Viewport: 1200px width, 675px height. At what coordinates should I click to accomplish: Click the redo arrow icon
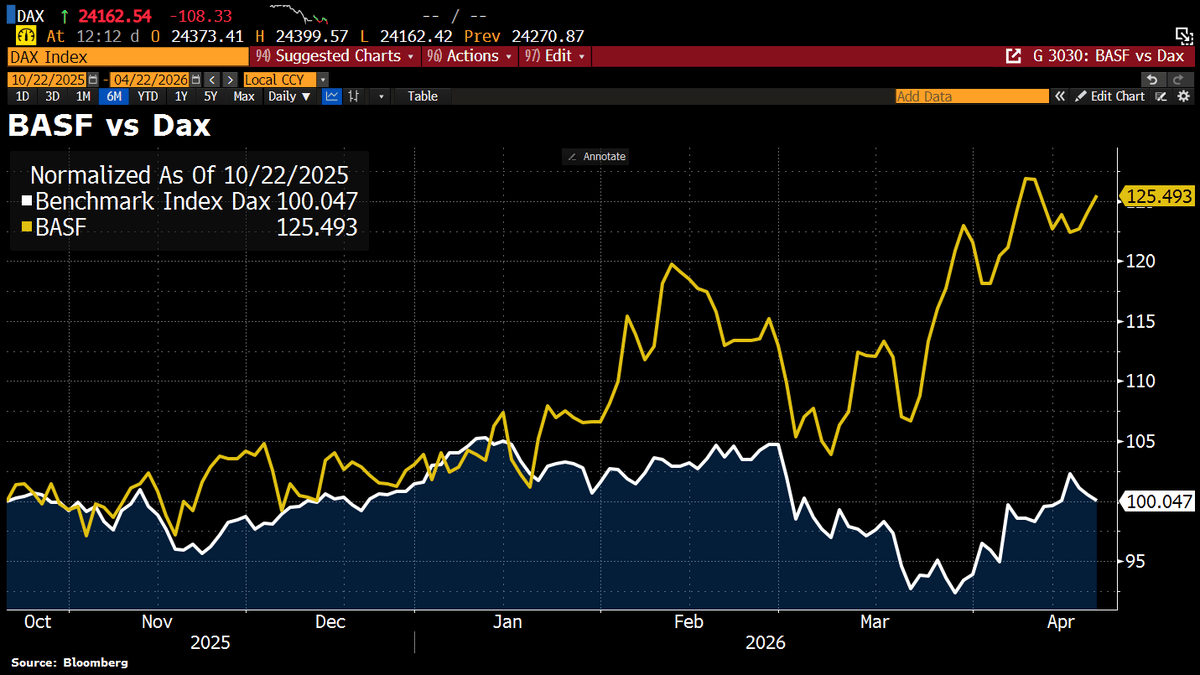click(x=1179, y=79)
